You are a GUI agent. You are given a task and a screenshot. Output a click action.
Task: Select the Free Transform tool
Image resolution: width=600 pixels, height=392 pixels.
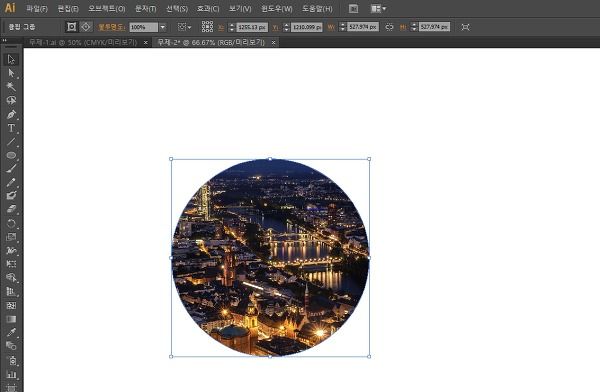pyautogui.click(x=11, y=264)
